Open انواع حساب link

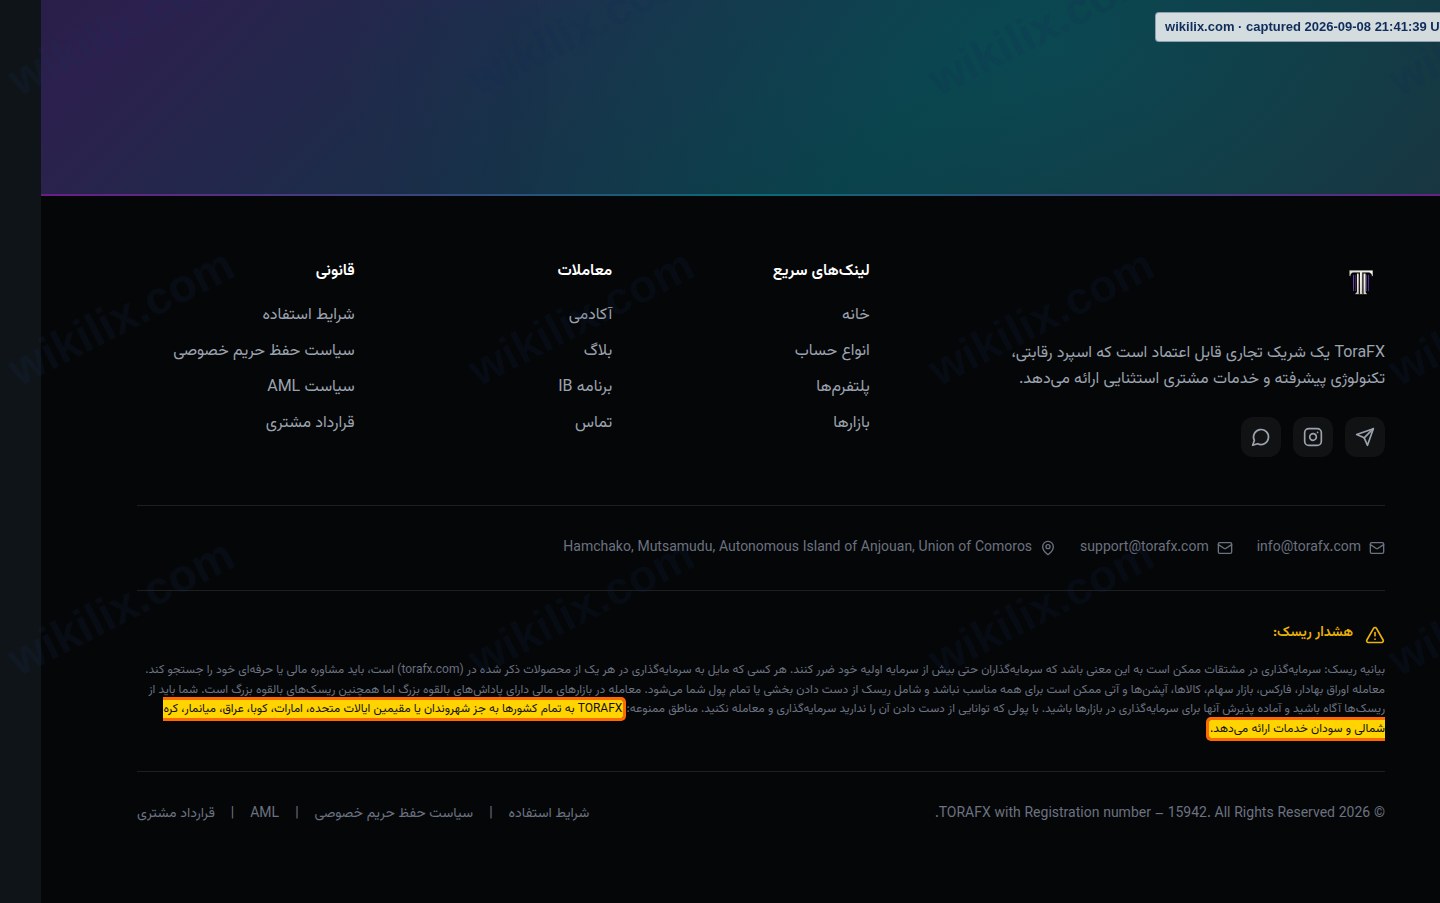[x=832, y=350]
